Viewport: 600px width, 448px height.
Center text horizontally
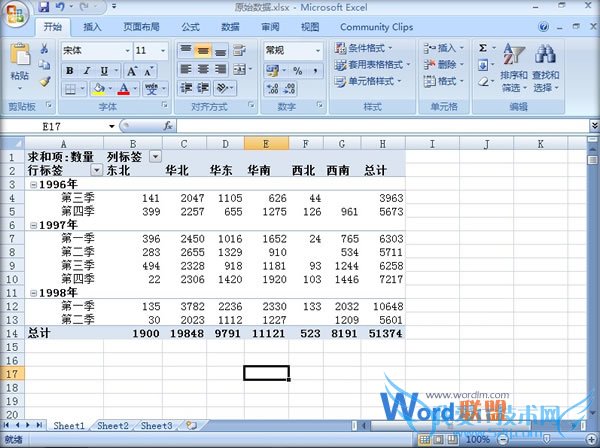[203, 70]
